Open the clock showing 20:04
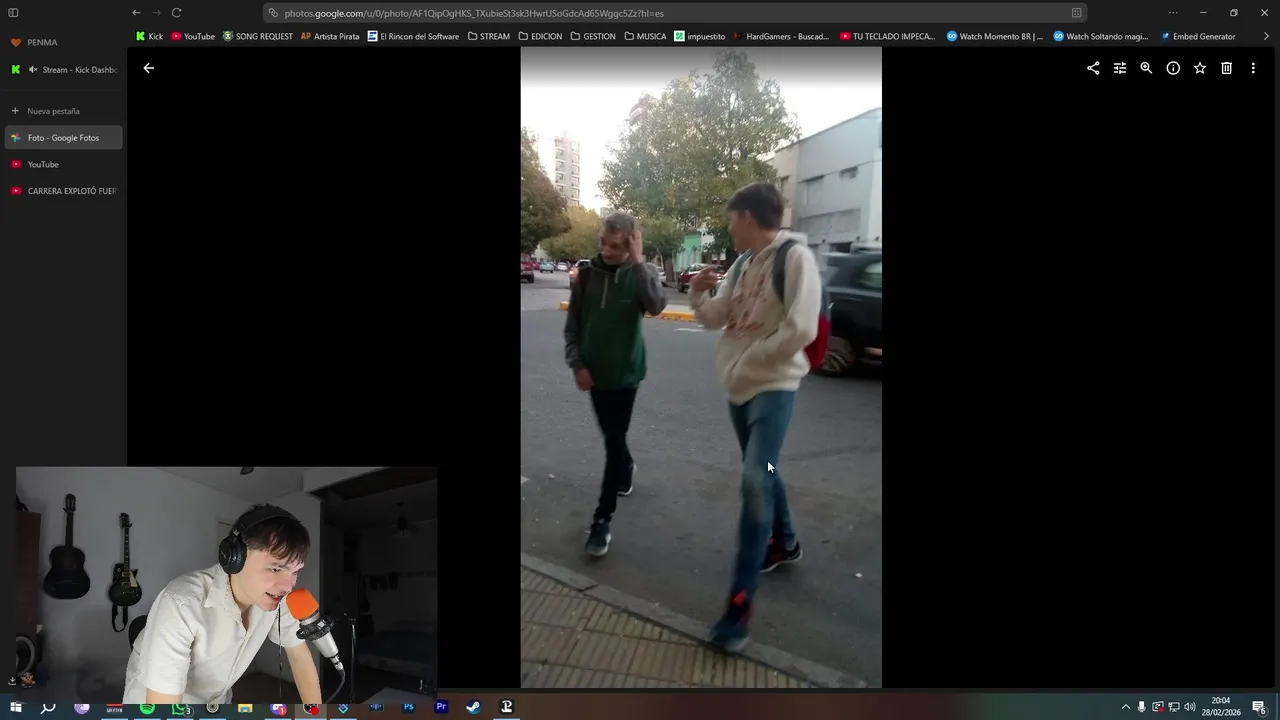Viewport: 1280px width, 720px height. 1221,707
